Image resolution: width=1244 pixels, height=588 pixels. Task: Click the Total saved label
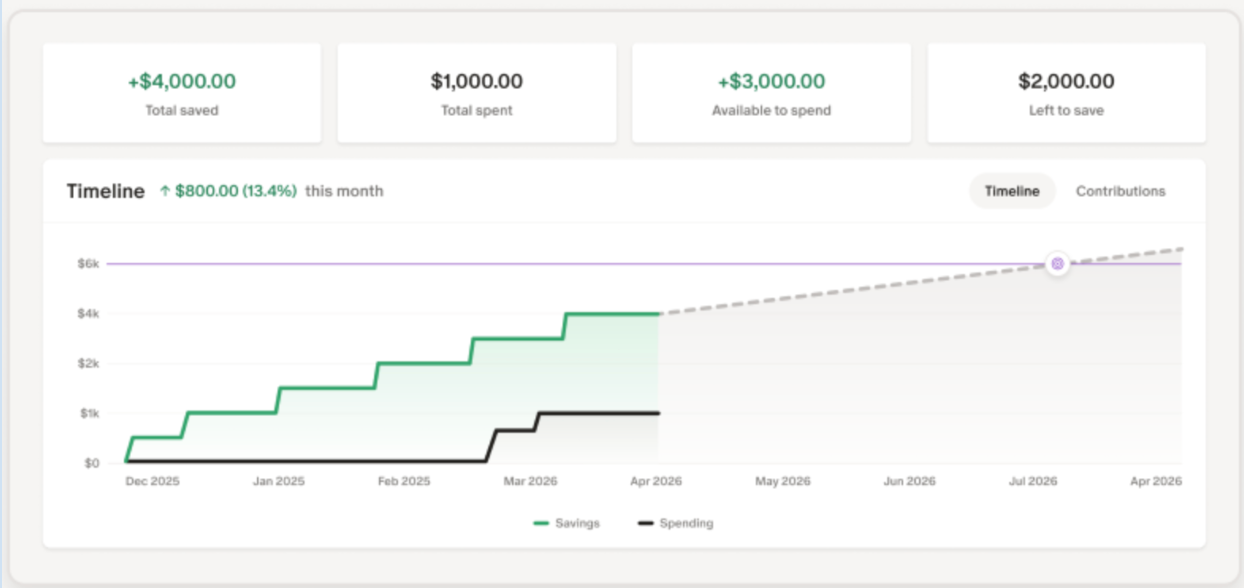pos(182,110)
